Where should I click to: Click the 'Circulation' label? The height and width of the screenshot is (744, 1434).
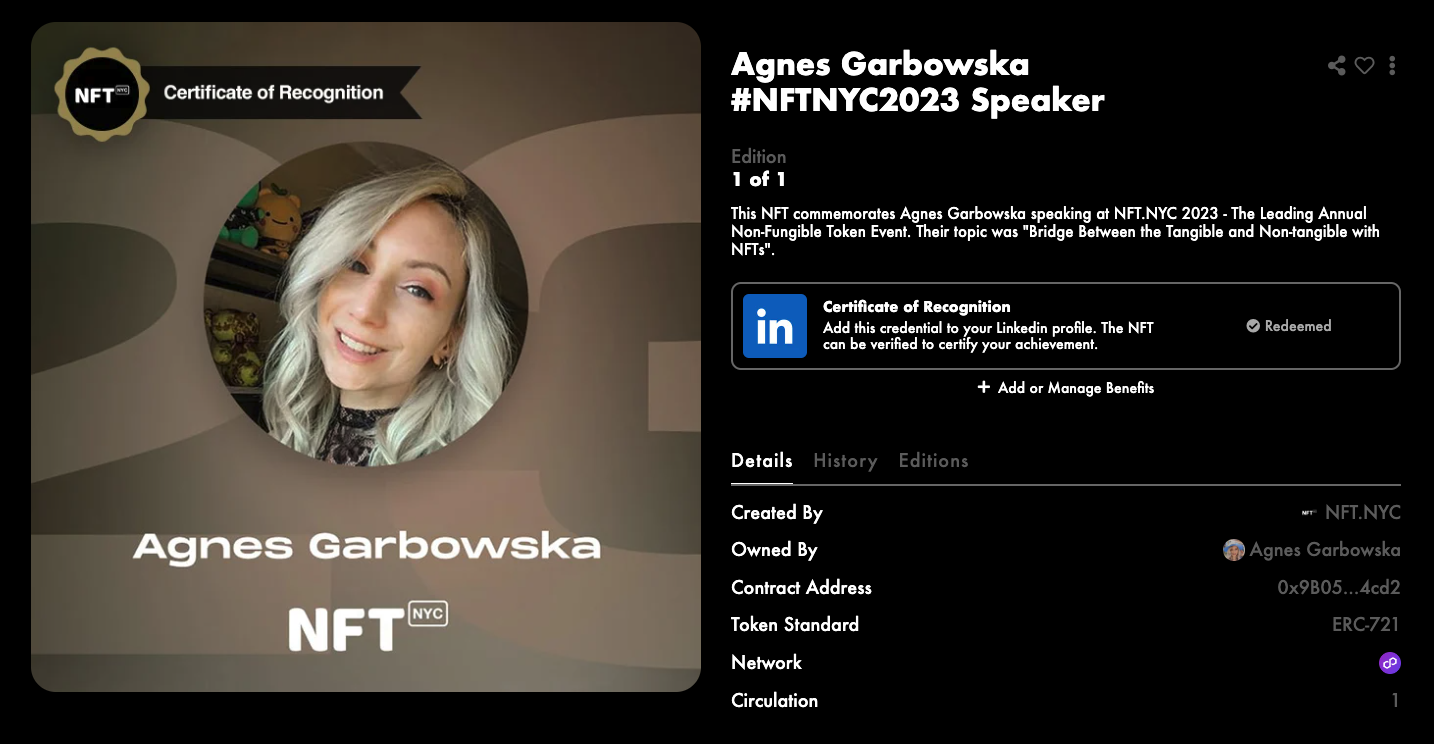pos(774,701)
